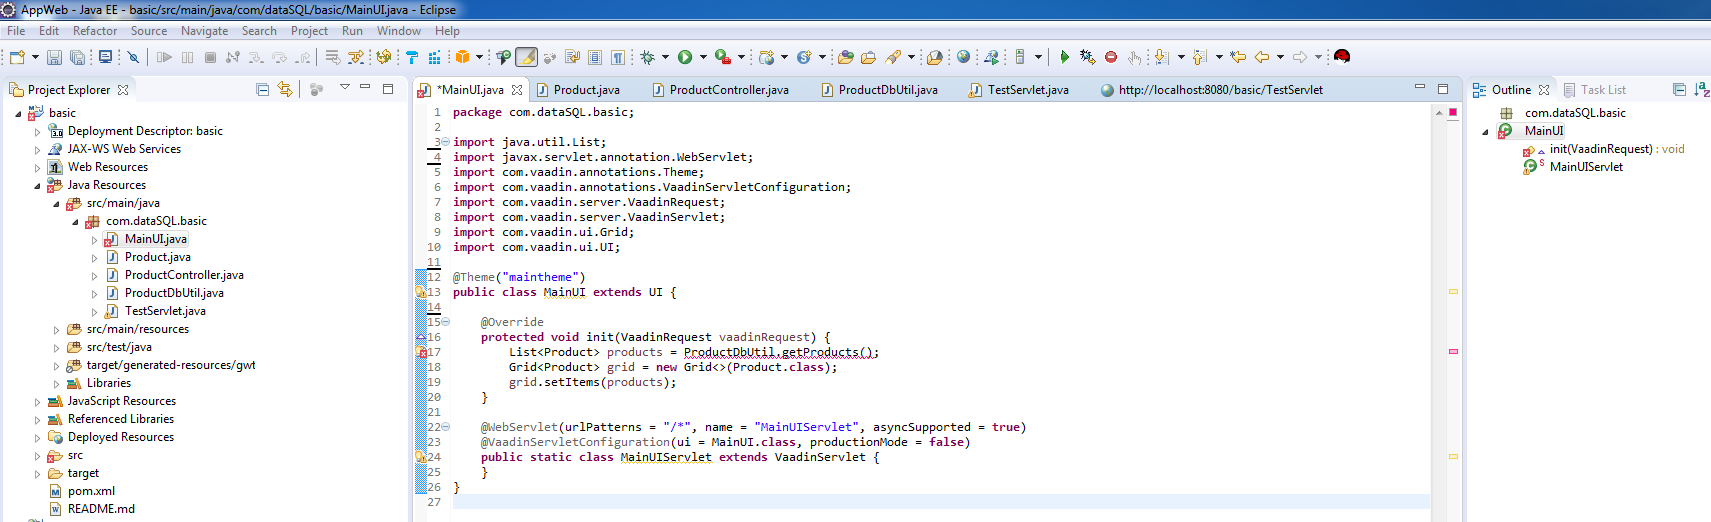Toggle Link with Editor in Project Explorer
1711x522 pixels.
[x=285, y=90]
